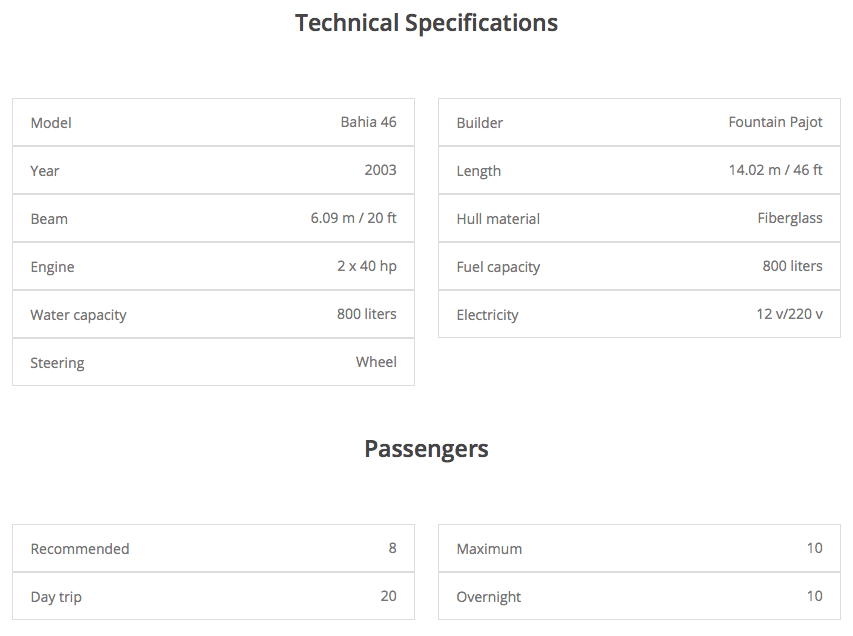The image size is (853, 636).
Task: Click the Maximum passengers row label
Action: (x=489, y=549)
